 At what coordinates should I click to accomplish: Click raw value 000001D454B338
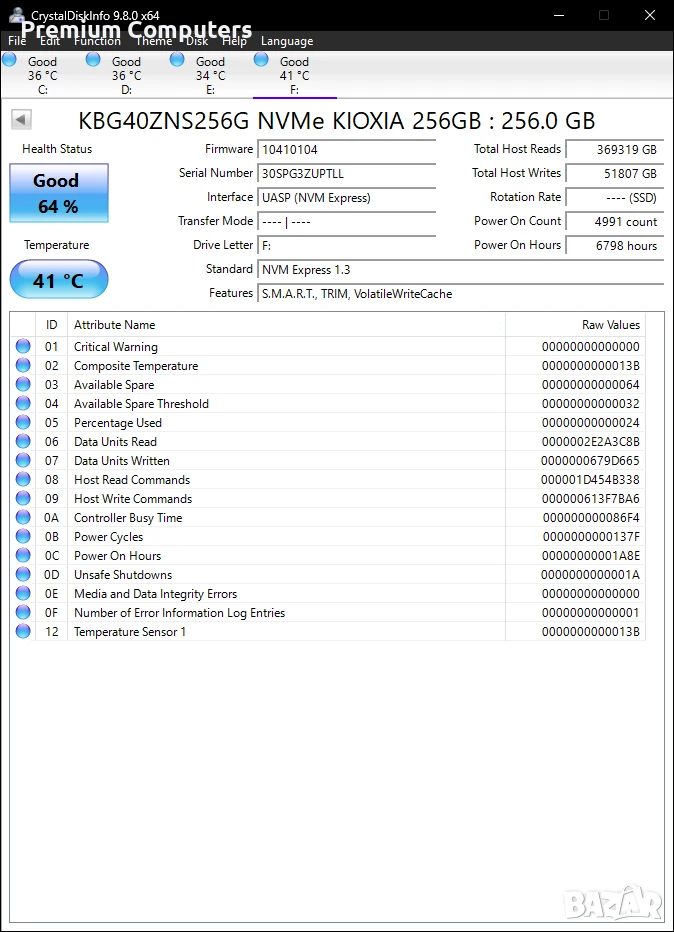[590, 480]
